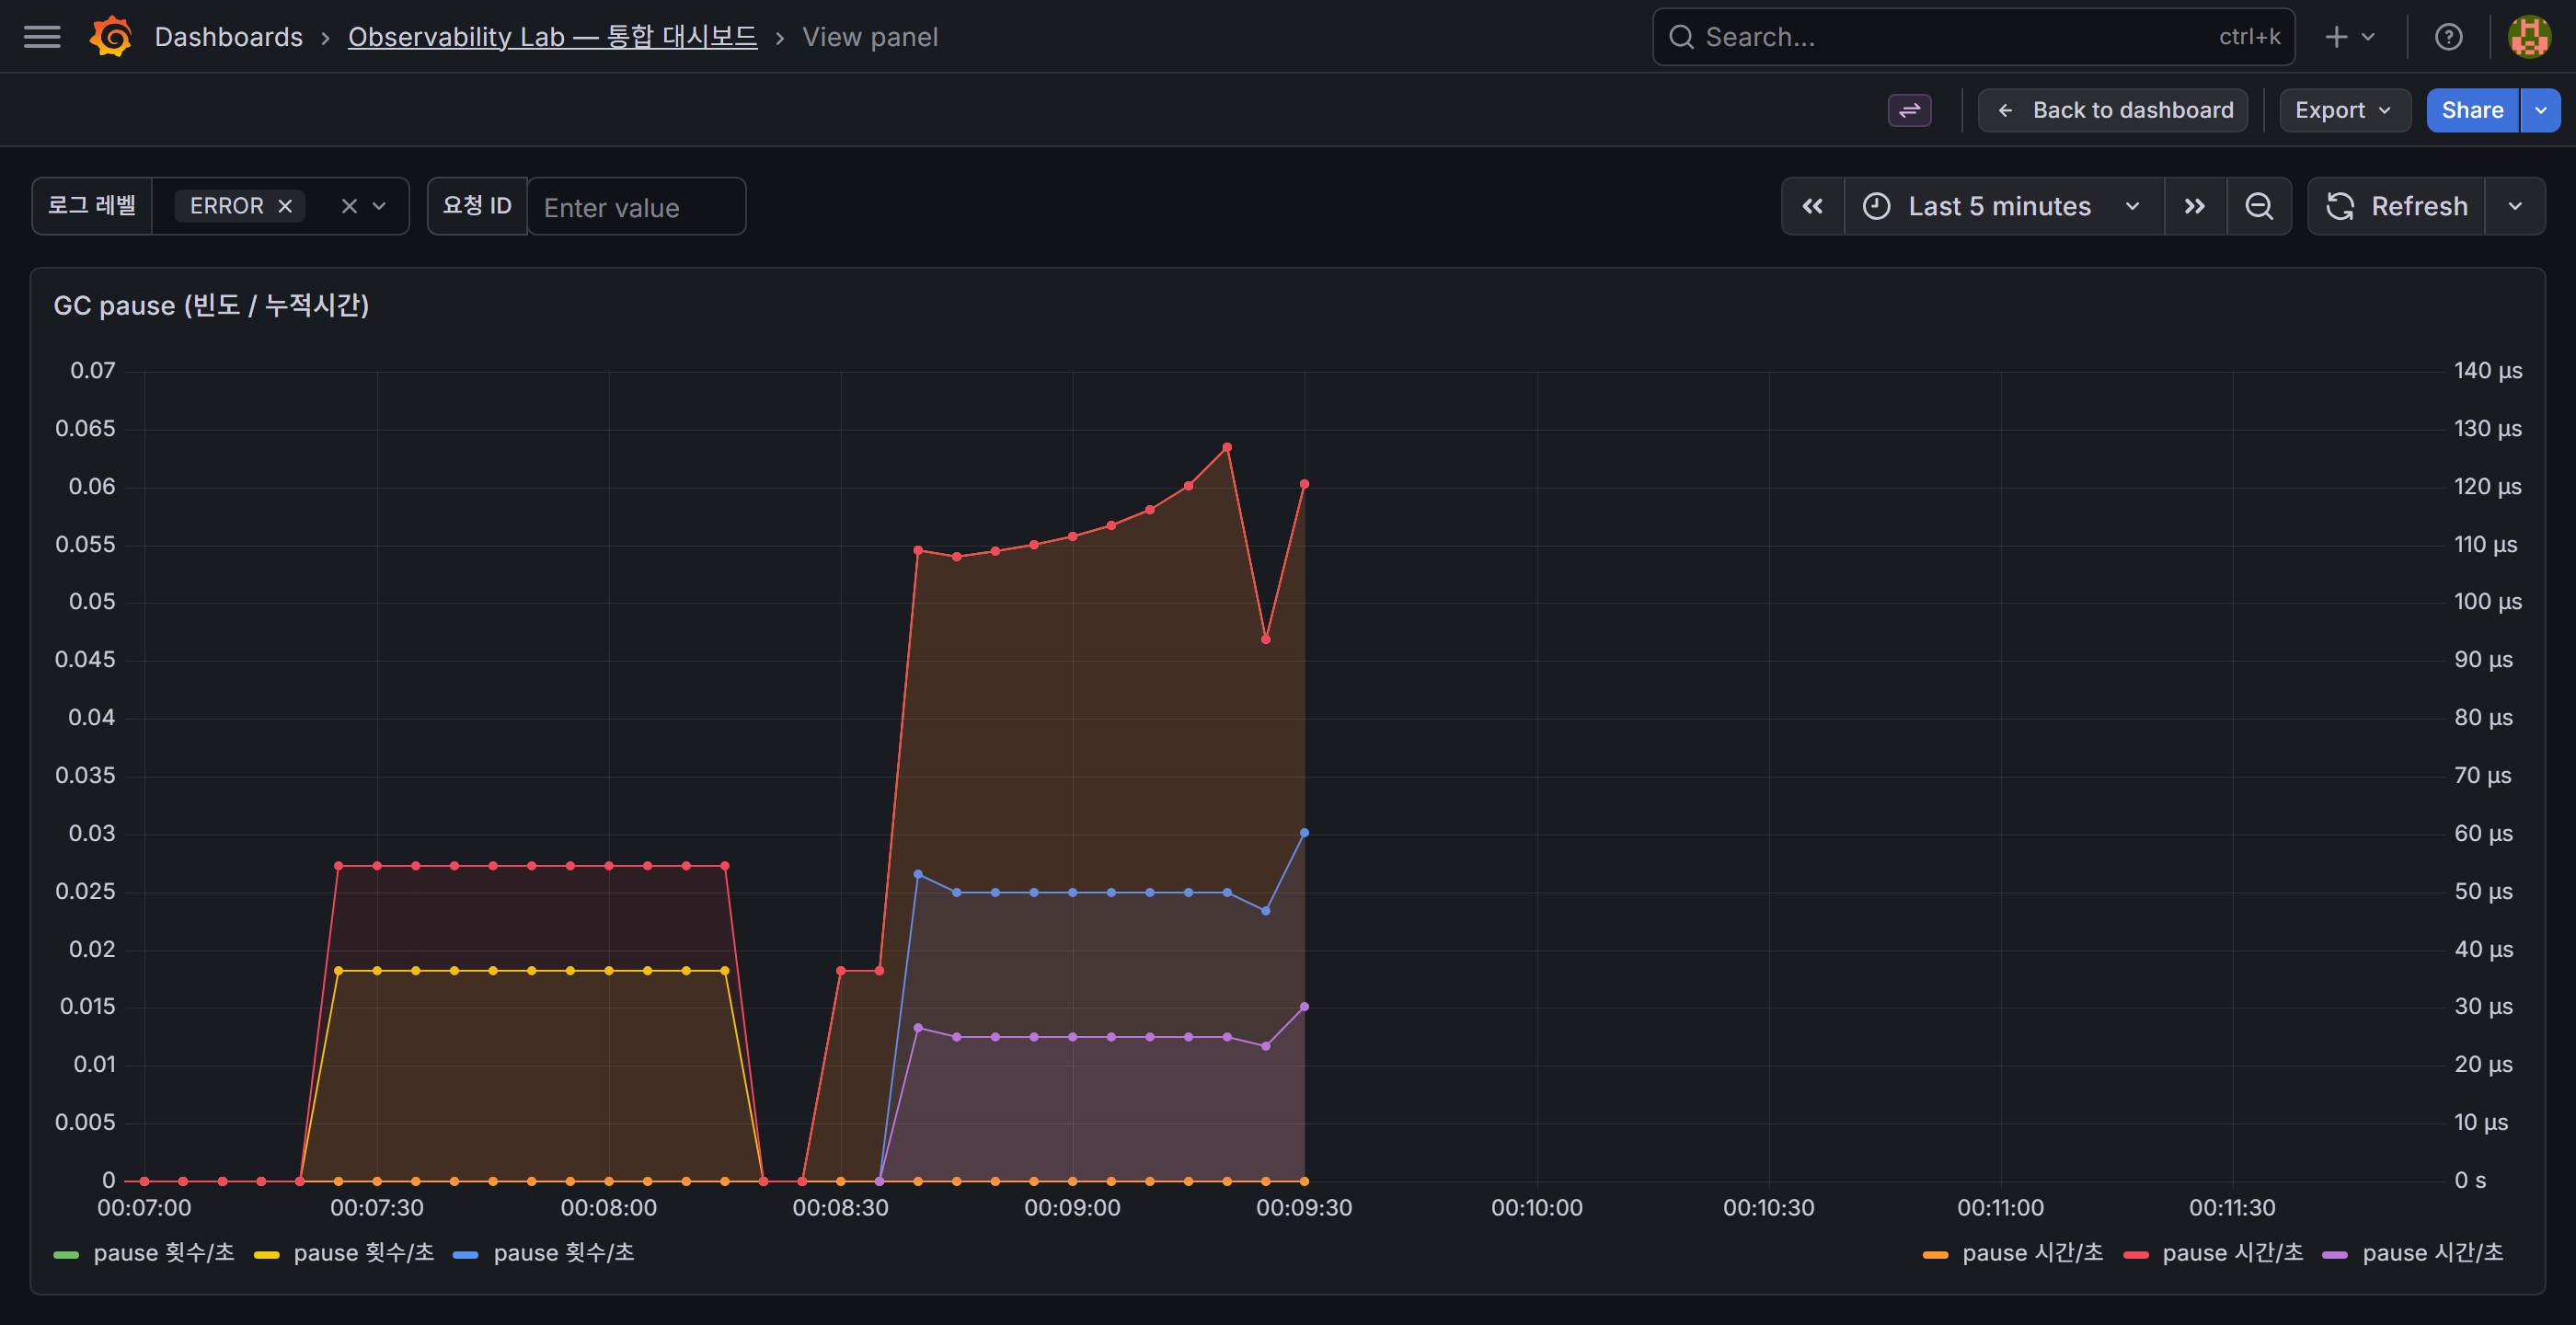
Task: Click green legend color swatch
Action: (x=66, y=1254)
